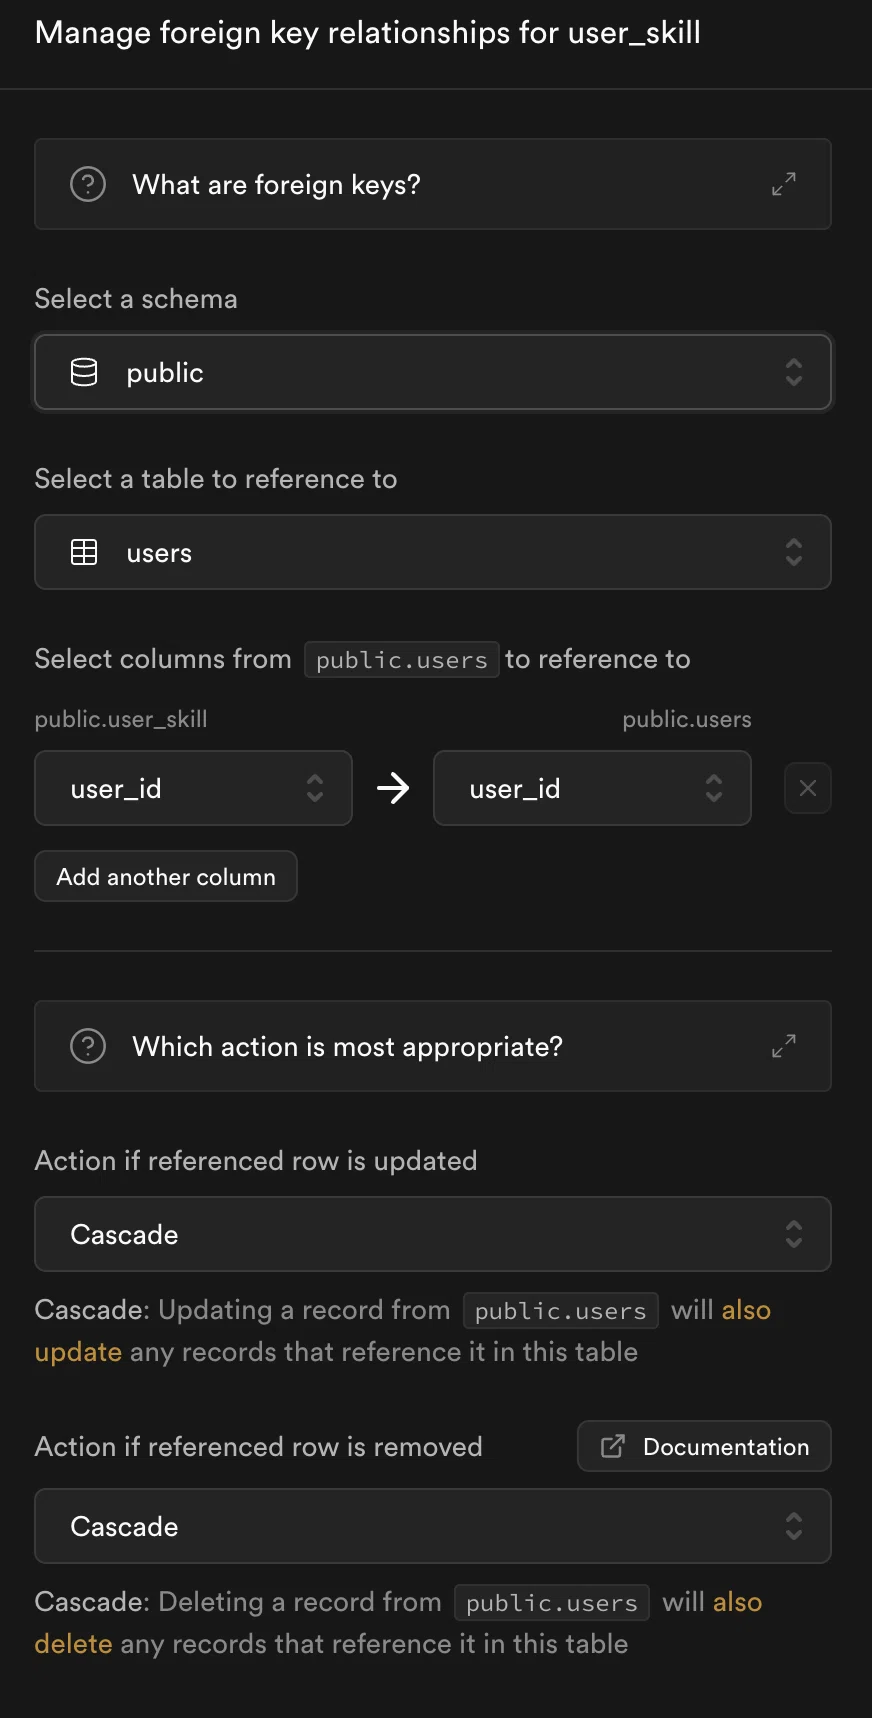Click the 'What are foreign keys?' title text
This screenshot has height=1718, width=872.
pos(276,185)
